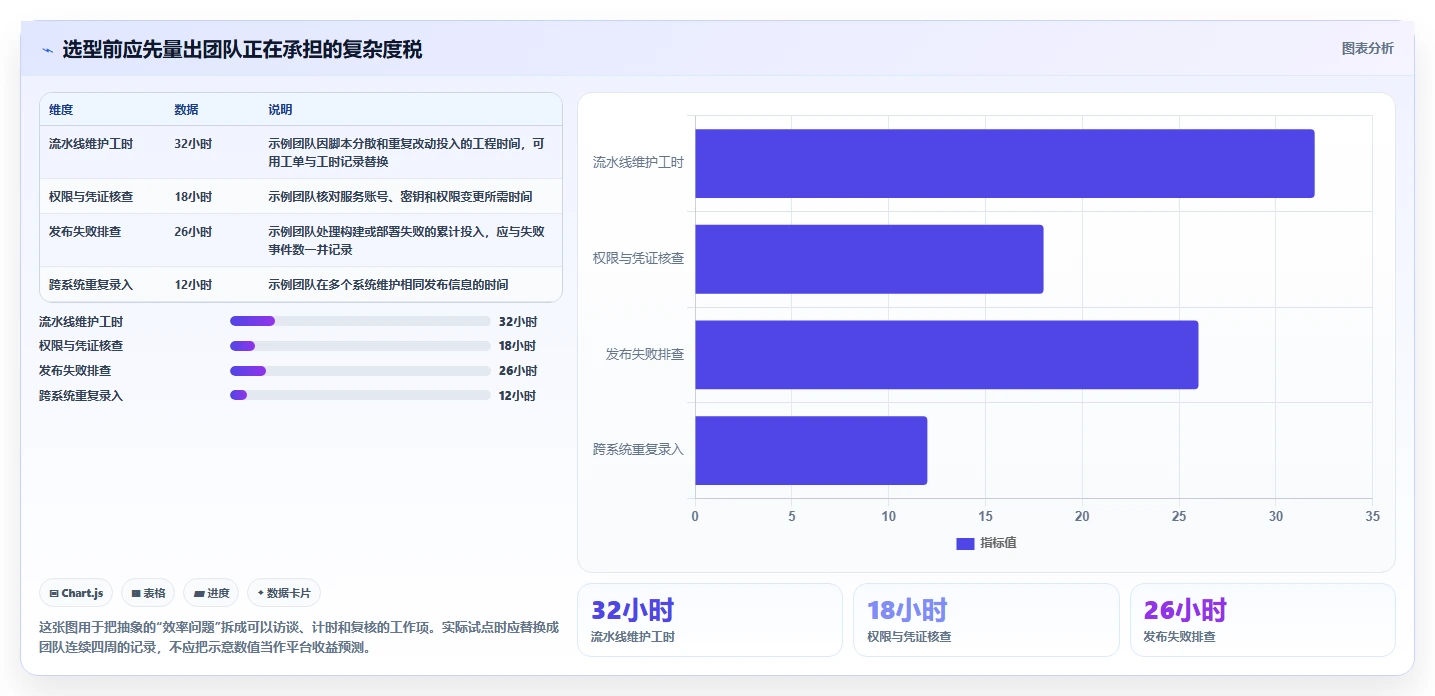Click the 数据 table column header
The height and width of the screenshot is (696, 1435).
186,110
